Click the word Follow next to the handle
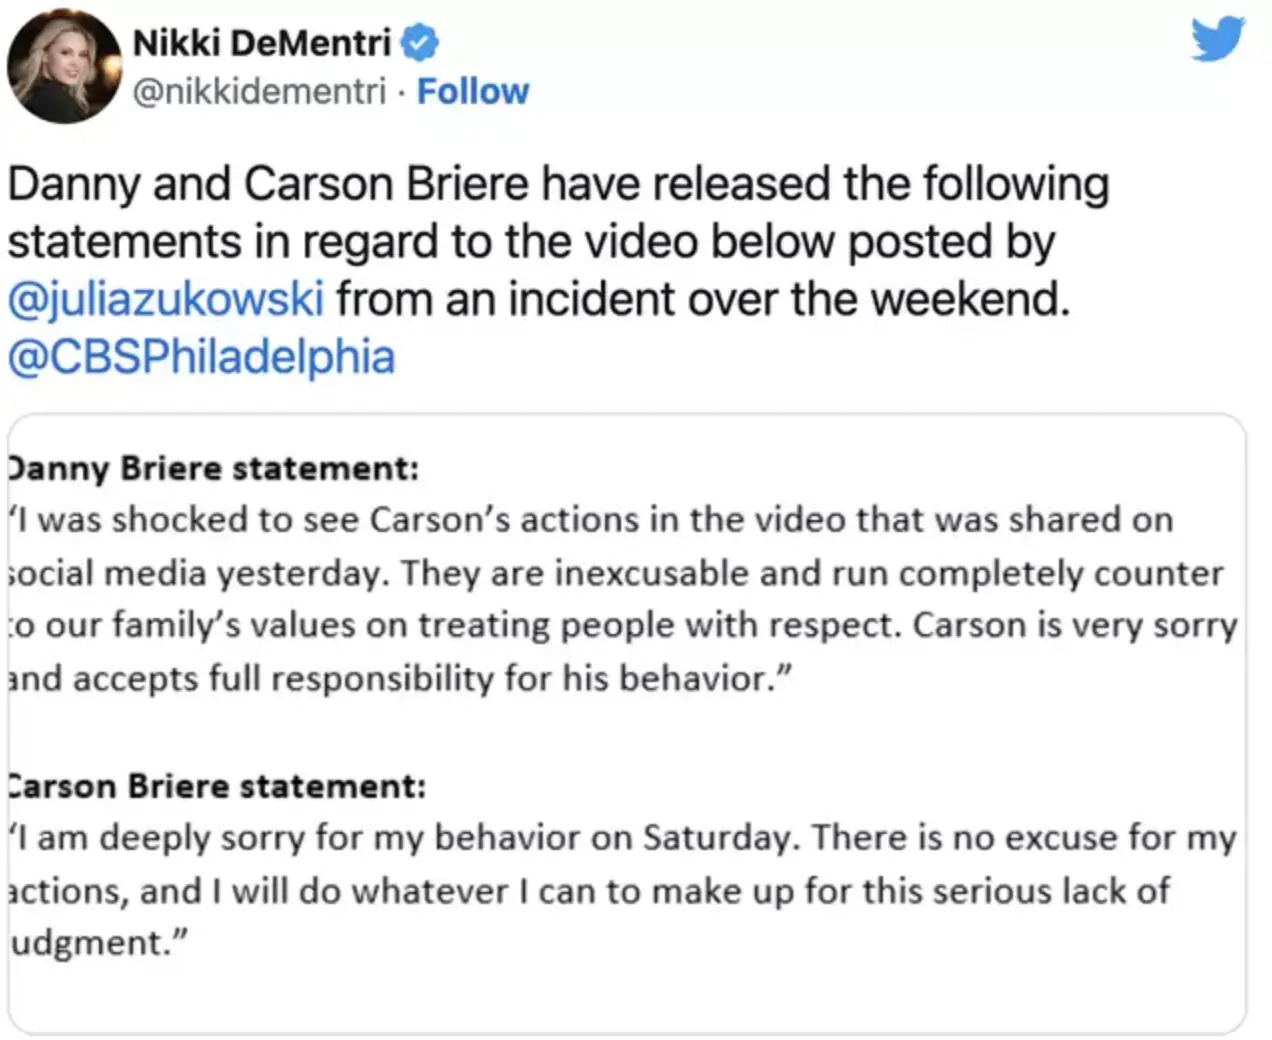Screen dimensions: 1272x1040 click(474, 91)
